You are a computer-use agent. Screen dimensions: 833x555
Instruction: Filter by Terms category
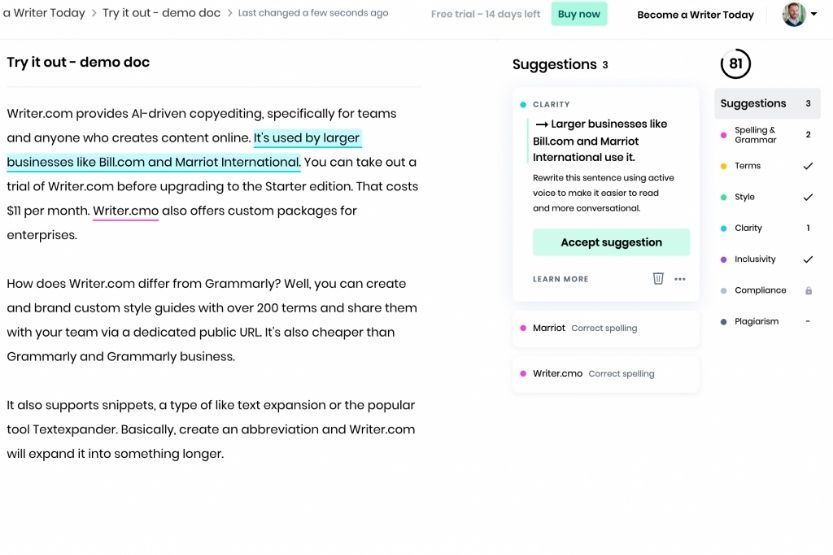point(767,166)
